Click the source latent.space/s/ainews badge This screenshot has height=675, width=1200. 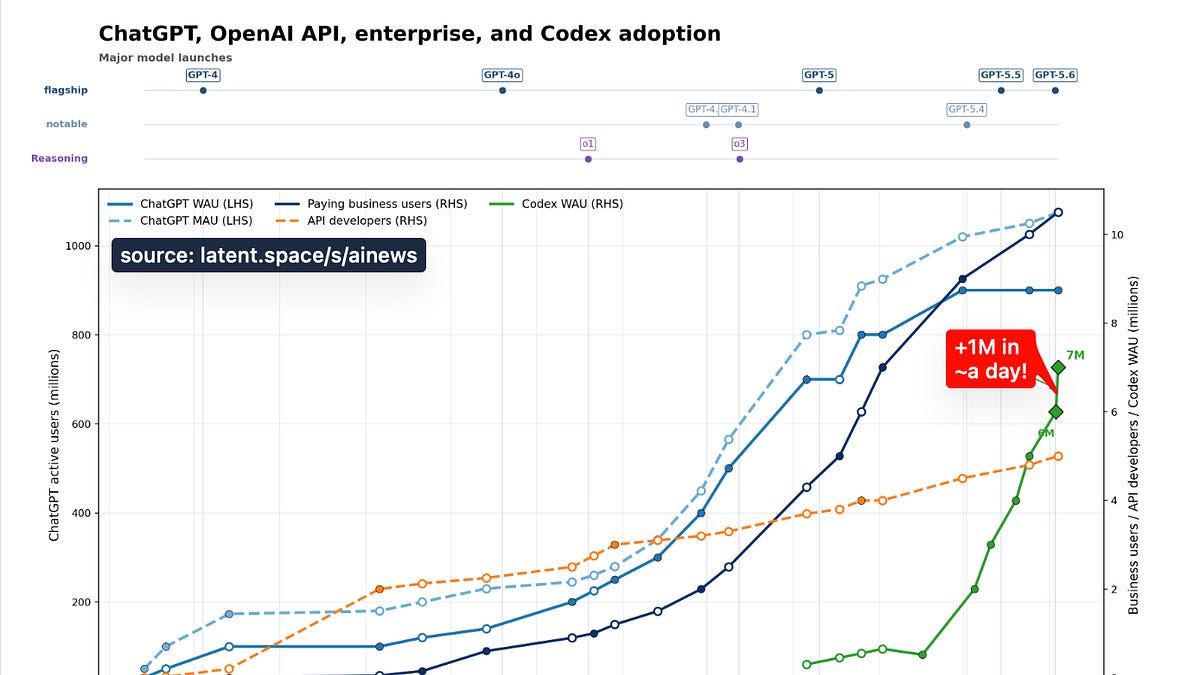coord(269,255)
